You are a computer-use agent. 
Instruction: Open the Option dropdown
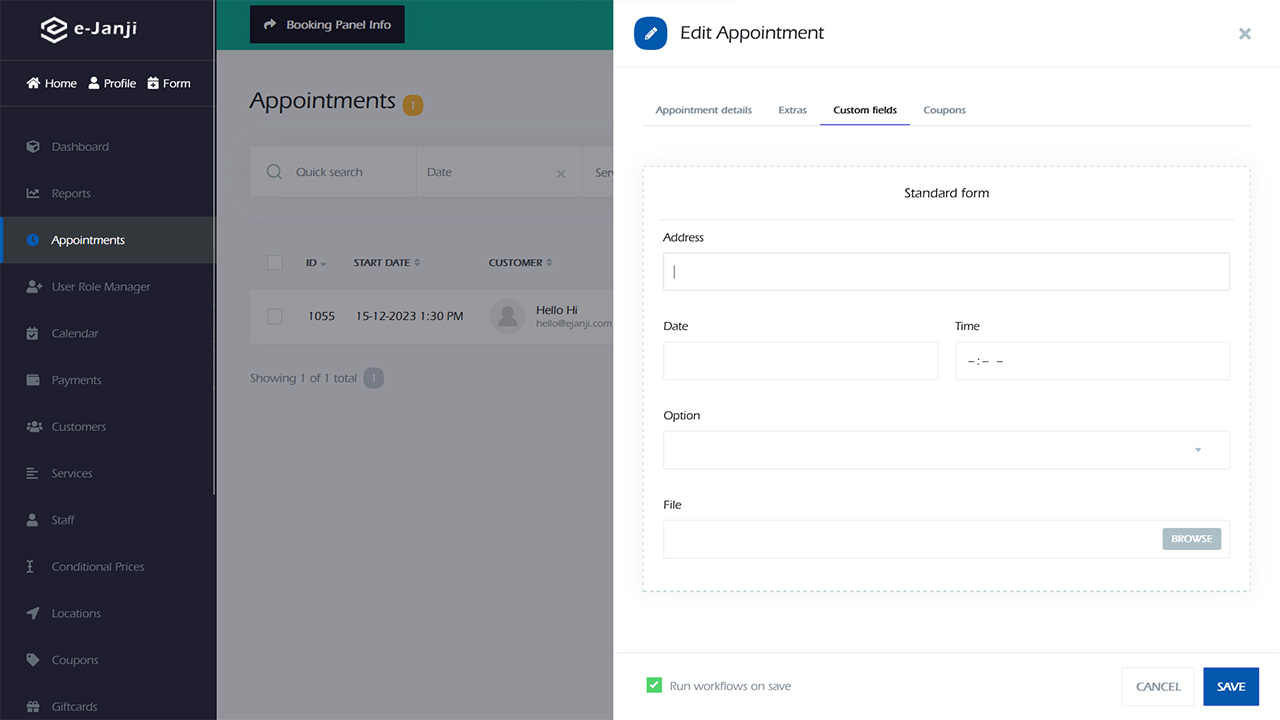coord(946,450)
